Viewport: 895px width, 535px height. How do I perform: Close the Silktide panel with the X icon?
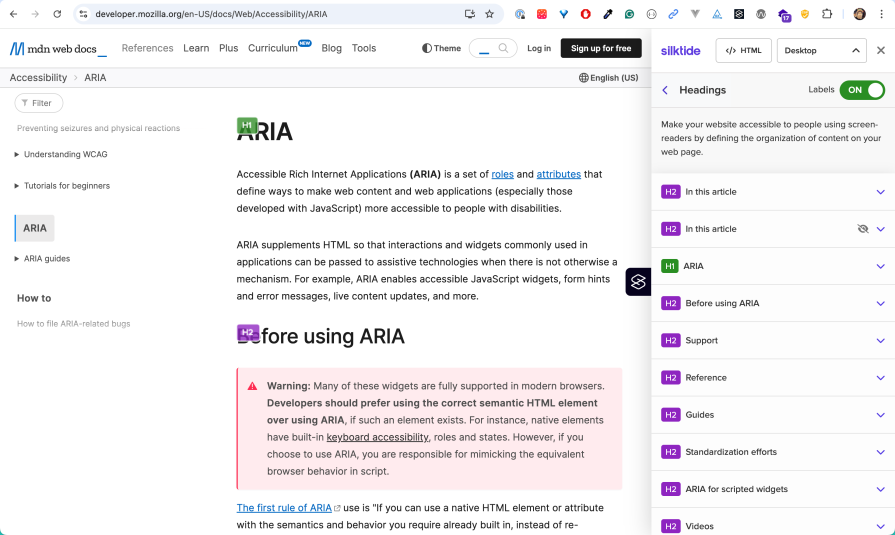[x=880, y=50]
